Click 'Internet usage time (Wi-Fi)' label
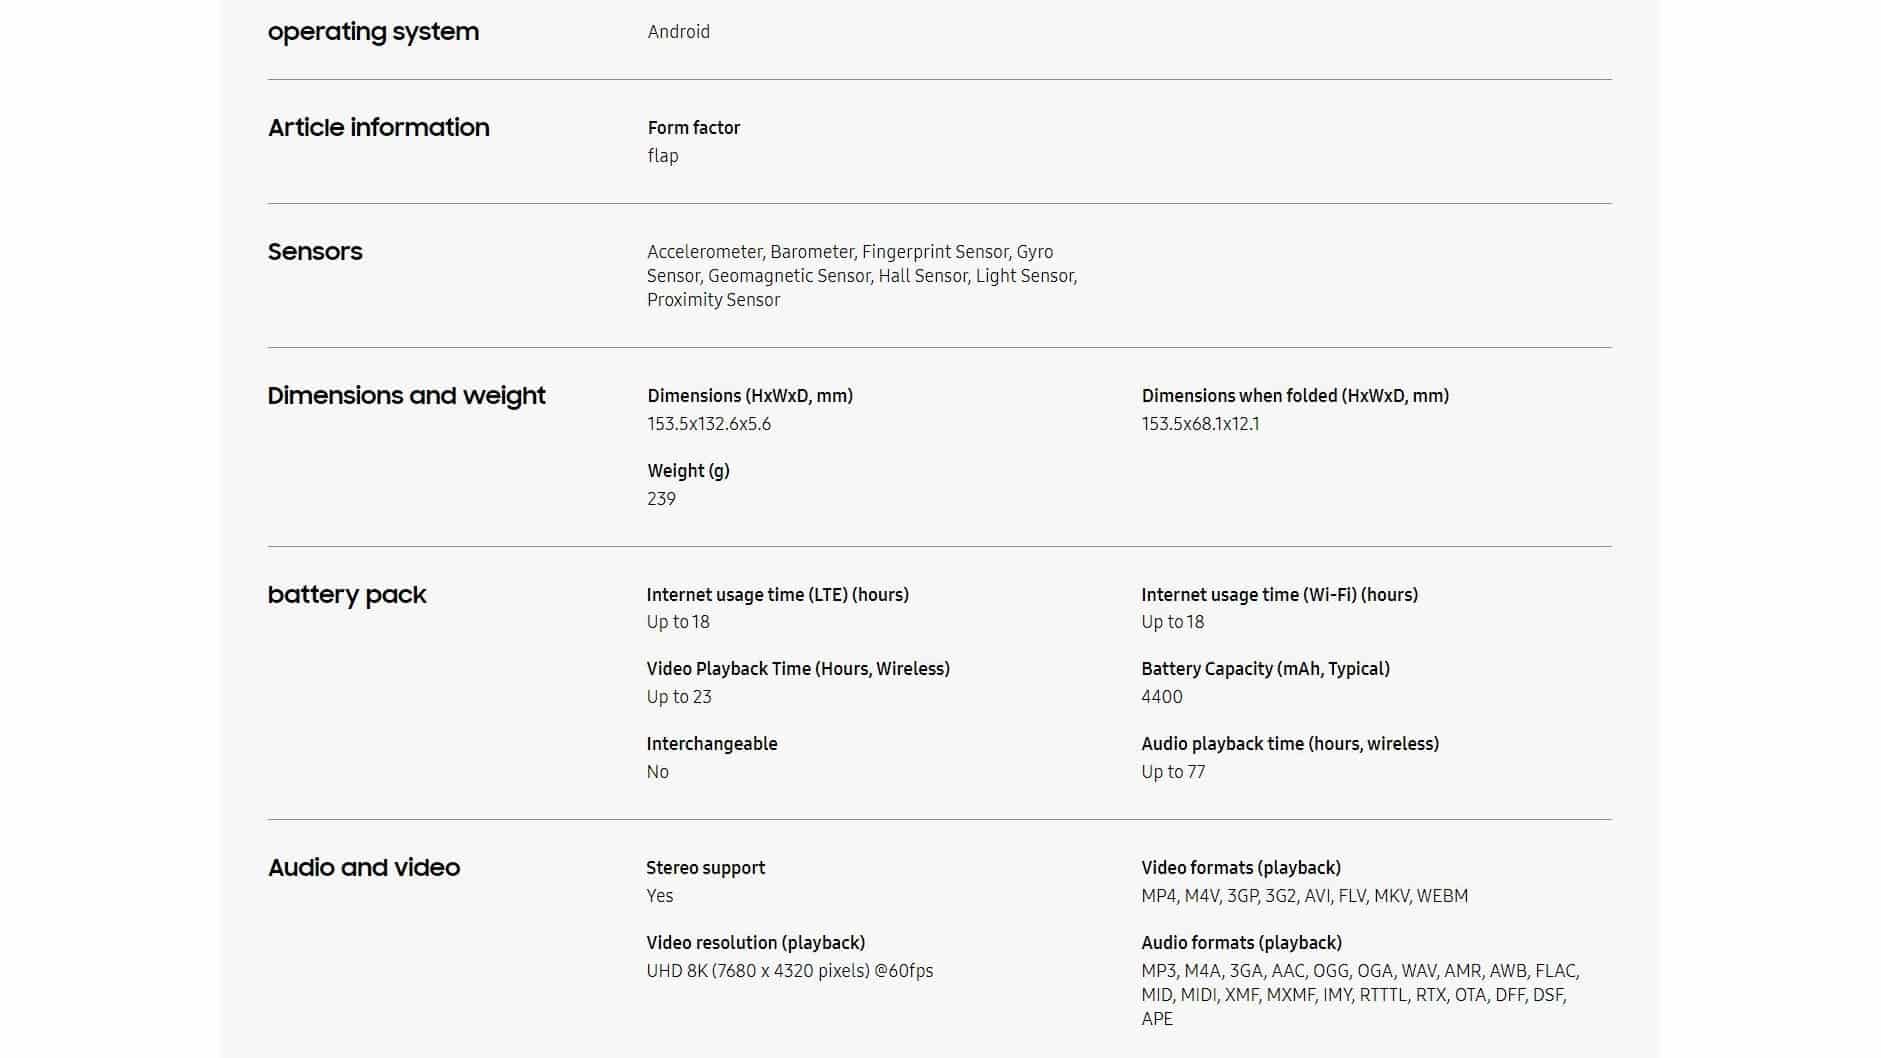 [1279, 595]
